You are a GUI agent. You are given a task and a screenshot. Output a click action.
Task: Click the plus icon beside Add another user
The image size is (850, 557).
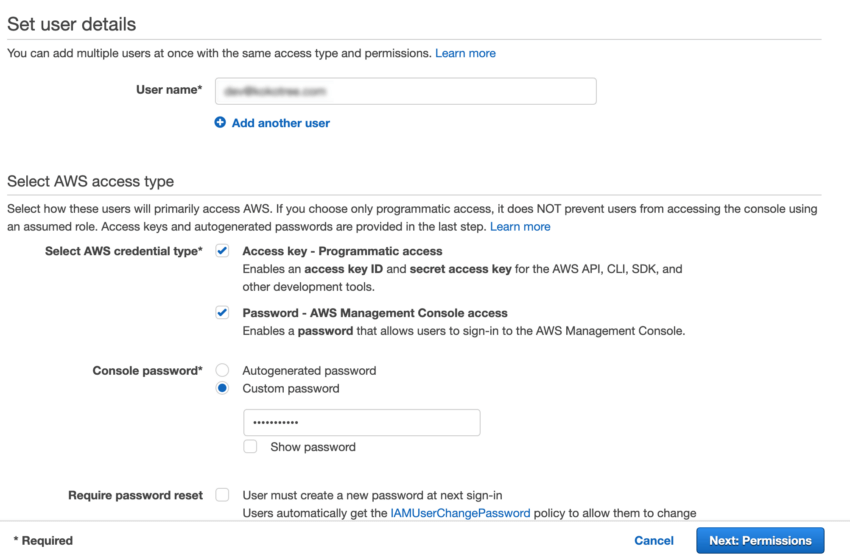pos(220,122)
